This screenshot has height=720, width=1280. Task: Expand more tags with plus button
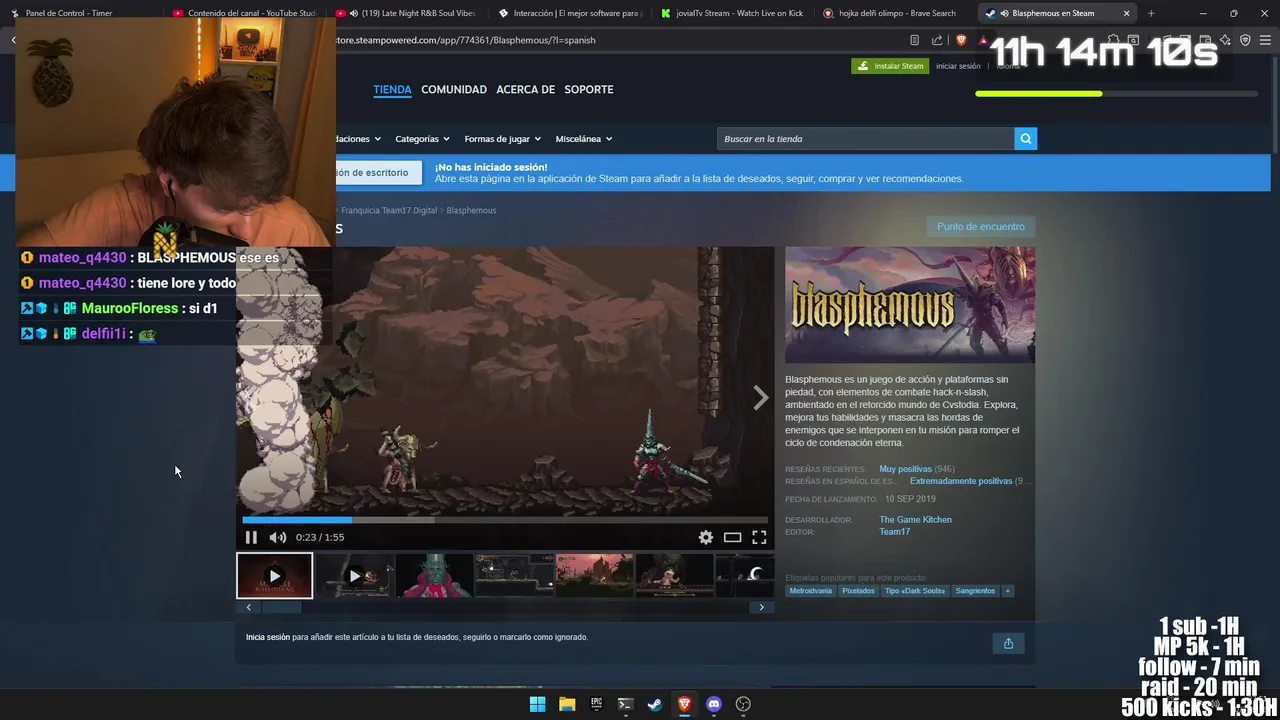coord(1007,591)
